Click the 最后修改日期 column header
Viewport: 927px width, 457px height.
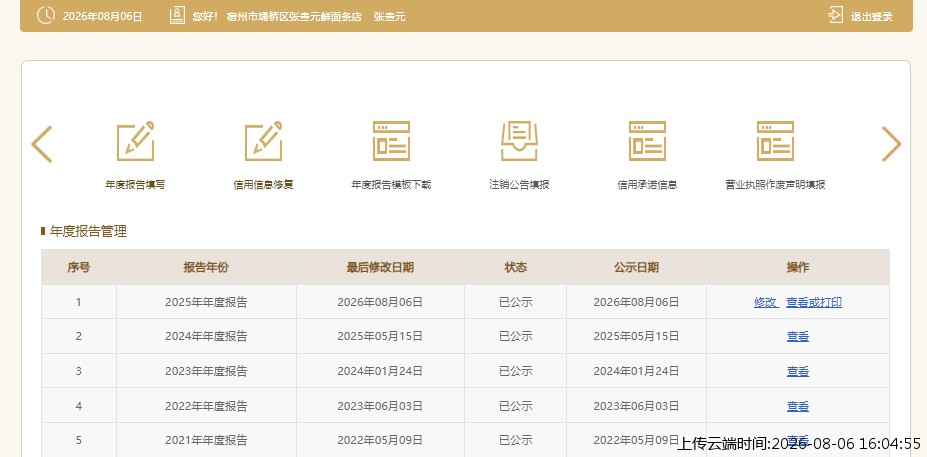[380, 267]
